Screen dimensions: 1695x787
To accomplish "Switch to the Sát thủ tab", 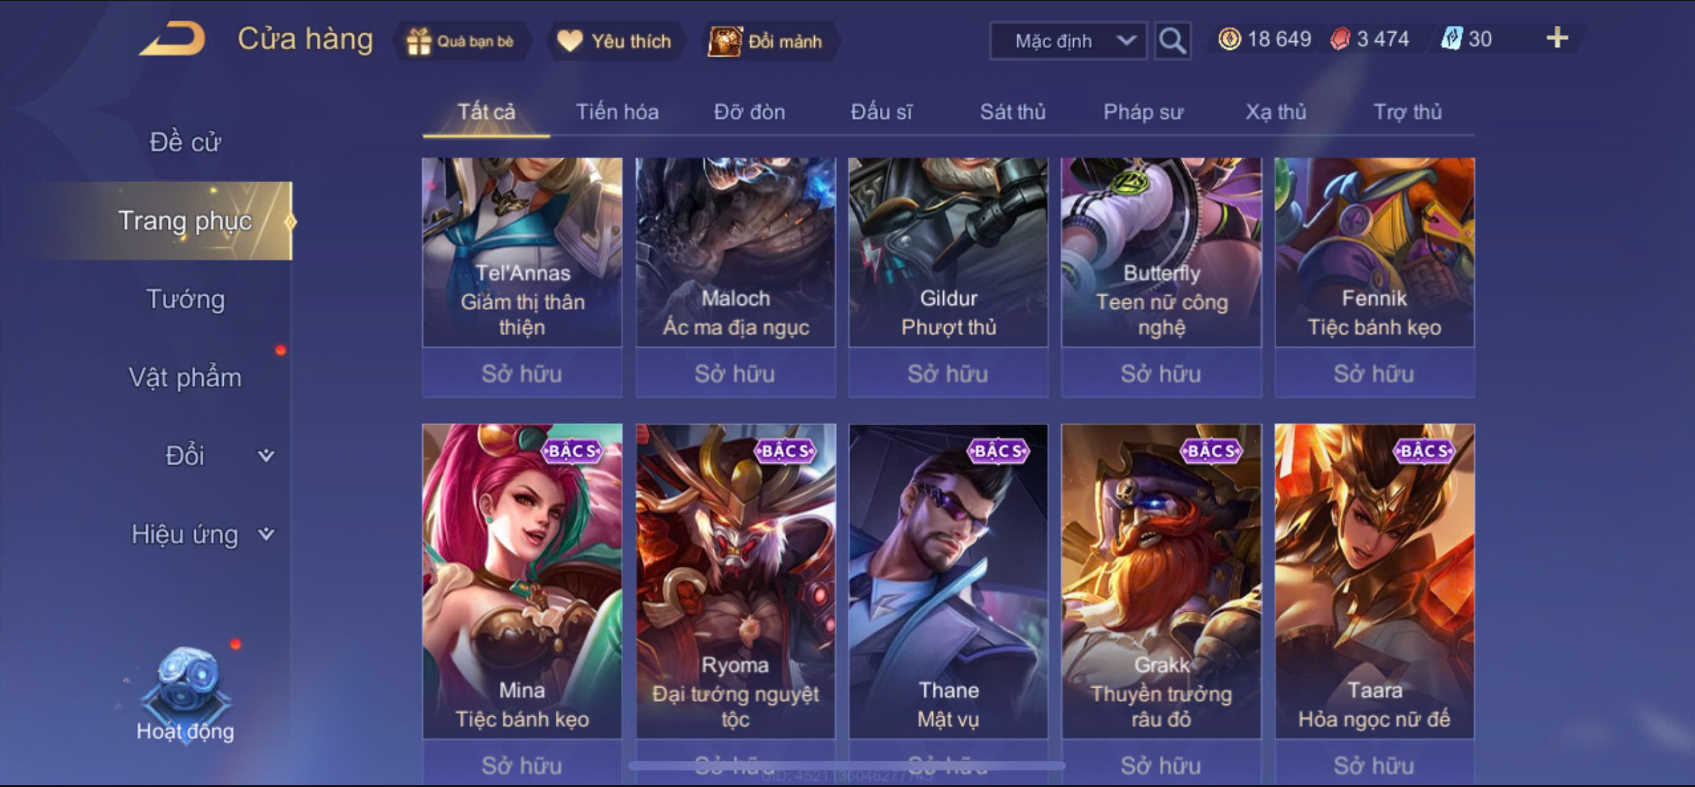I will pos(1012,112).
